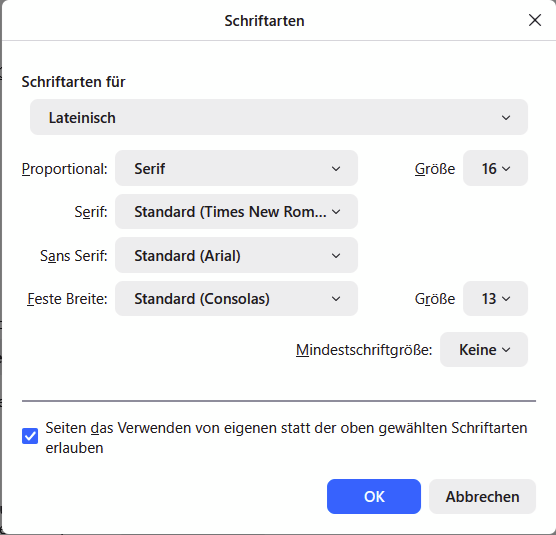
Task: Confirm with the OK button
Action: (x=374, y=496)
